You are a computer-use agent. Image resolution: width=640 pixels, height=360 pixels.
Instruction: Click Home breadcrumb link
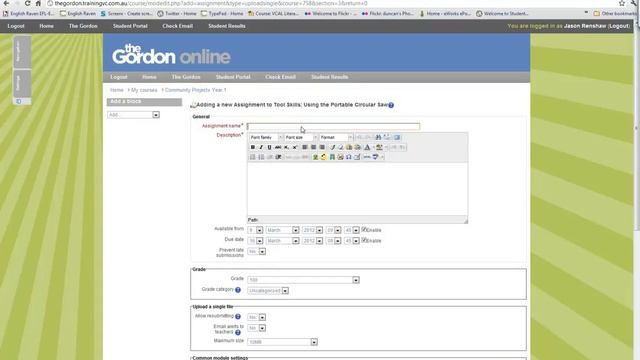pos(116,90)
